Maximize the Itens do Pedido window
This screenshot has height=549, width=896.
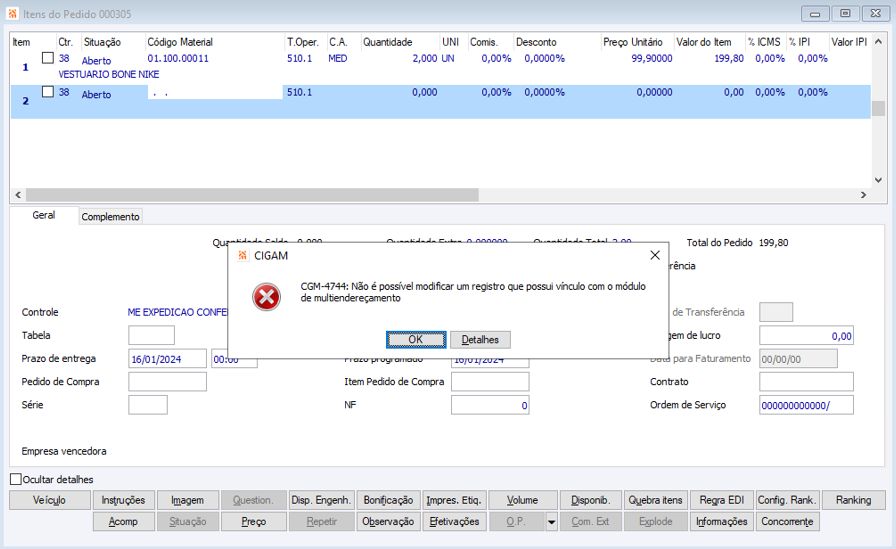845,14
